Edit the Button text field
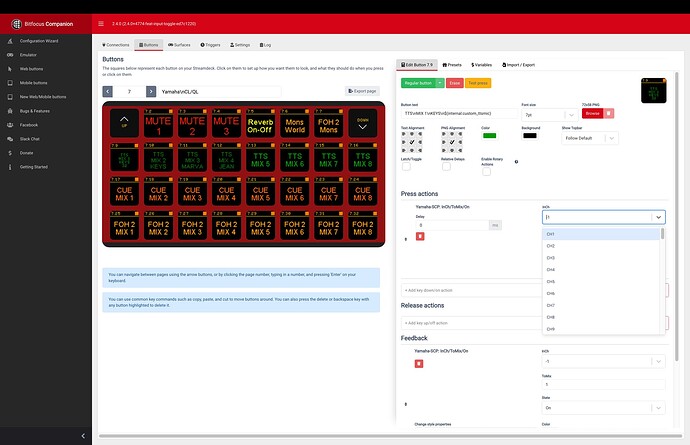This screenshot has width=690, height=445. (x=459, y=114)
